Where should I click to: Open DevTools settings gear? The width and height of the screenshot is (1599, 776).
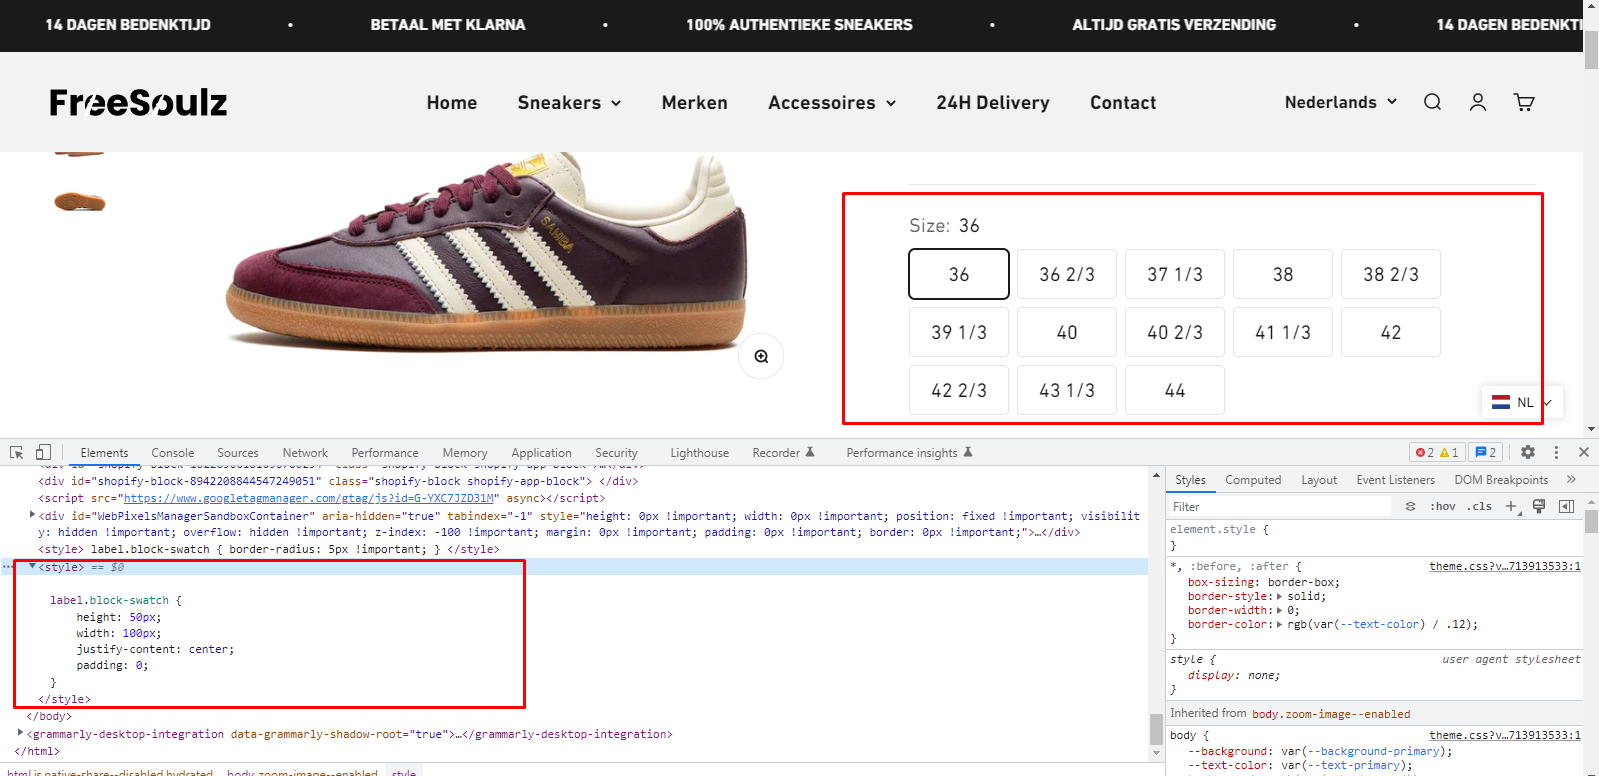coord(1528,452)
